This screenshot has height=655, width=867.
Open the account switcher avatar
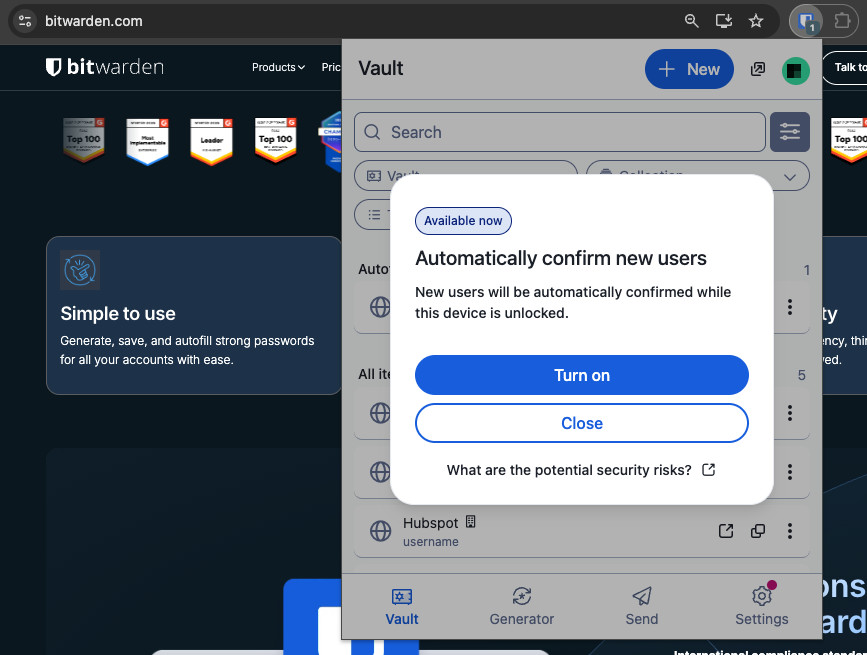click(795, 70)
